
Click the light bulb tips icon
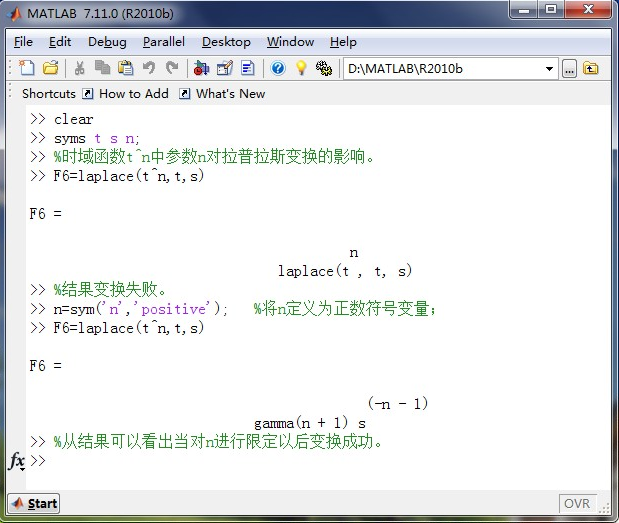(x=301, y=68)
